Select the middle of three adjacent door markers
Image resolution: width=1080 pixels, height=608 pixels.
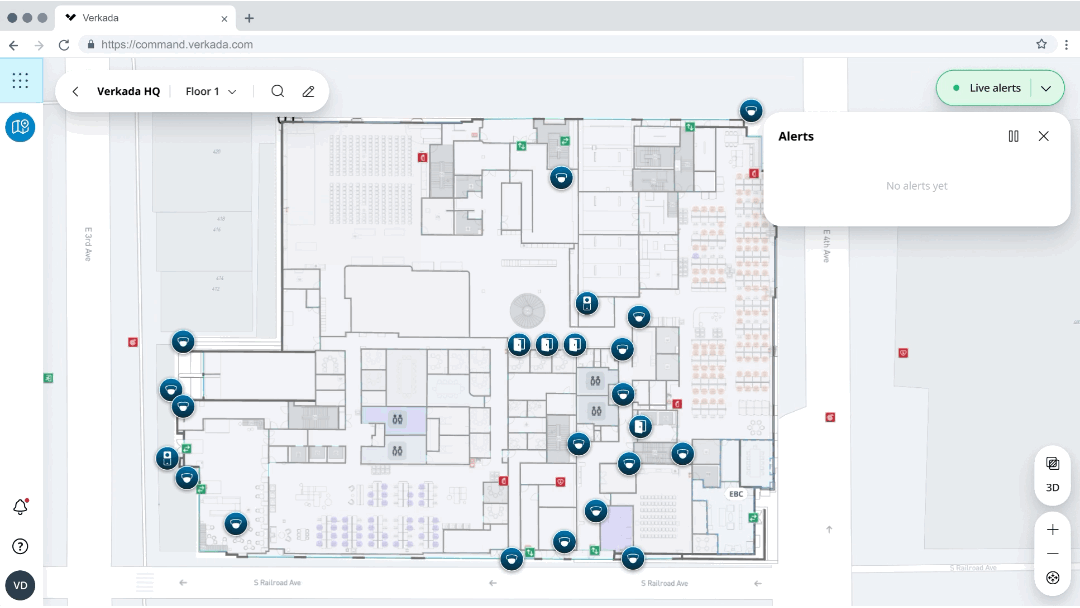547,344
